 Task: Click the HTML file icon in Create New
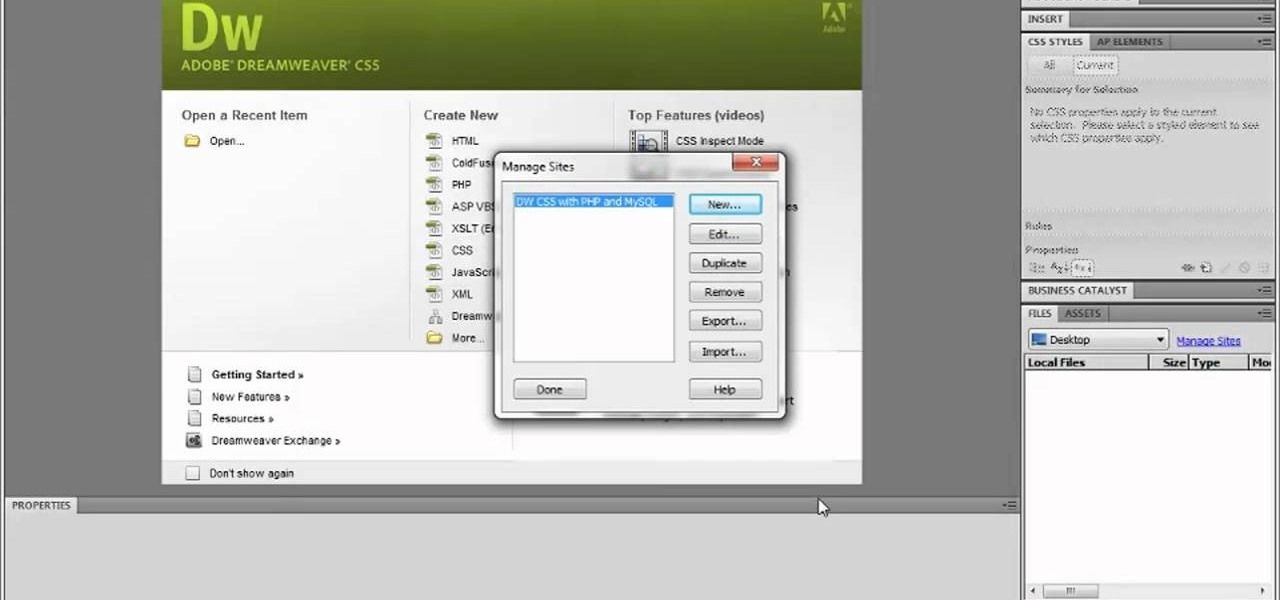pyautogui.click(x=434, y=141)
